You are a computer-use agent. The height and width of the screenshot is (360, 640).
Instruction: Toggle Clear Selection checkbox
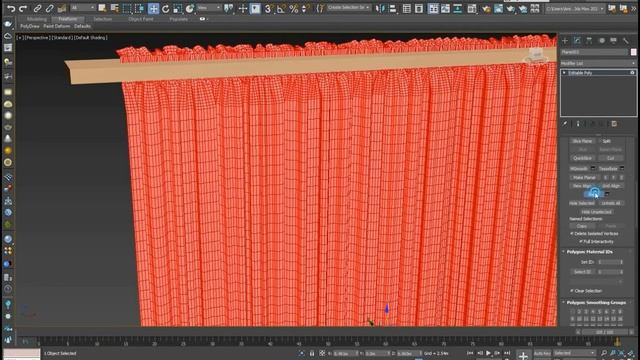572,291
